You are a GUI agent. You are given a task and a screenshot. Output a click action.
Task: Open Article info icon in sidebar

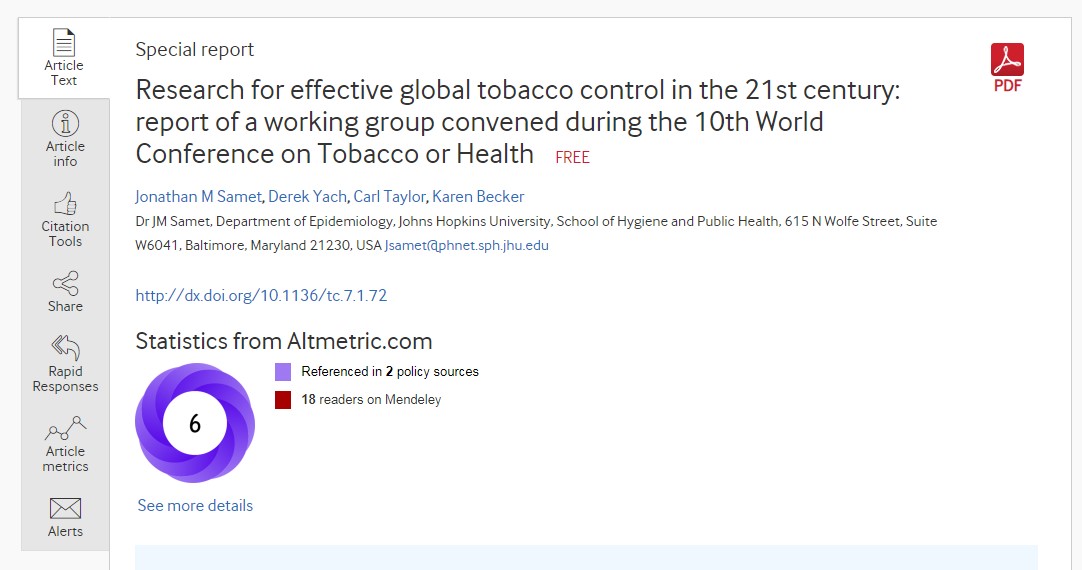pos(65,124)
